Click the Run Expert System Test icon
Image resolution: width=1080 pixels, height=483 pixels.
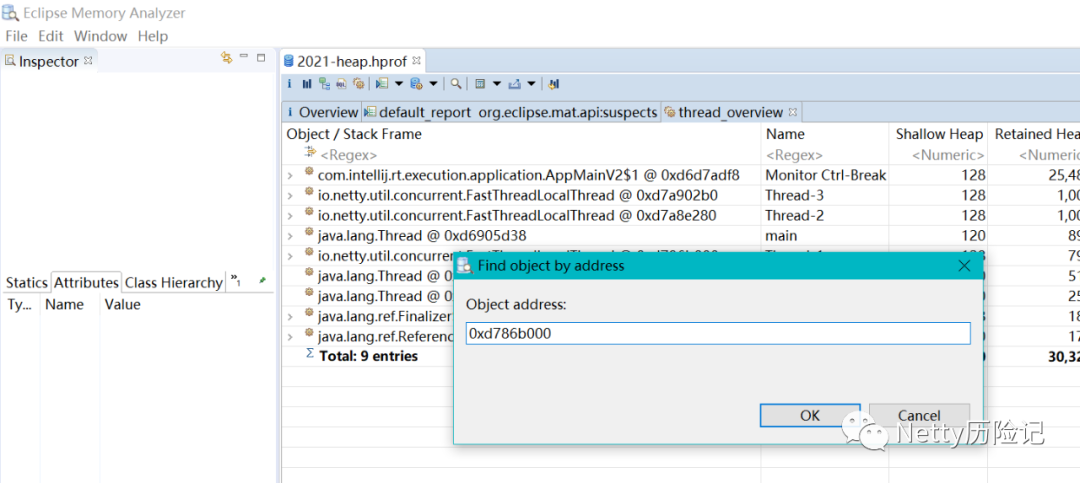(382, 83)
